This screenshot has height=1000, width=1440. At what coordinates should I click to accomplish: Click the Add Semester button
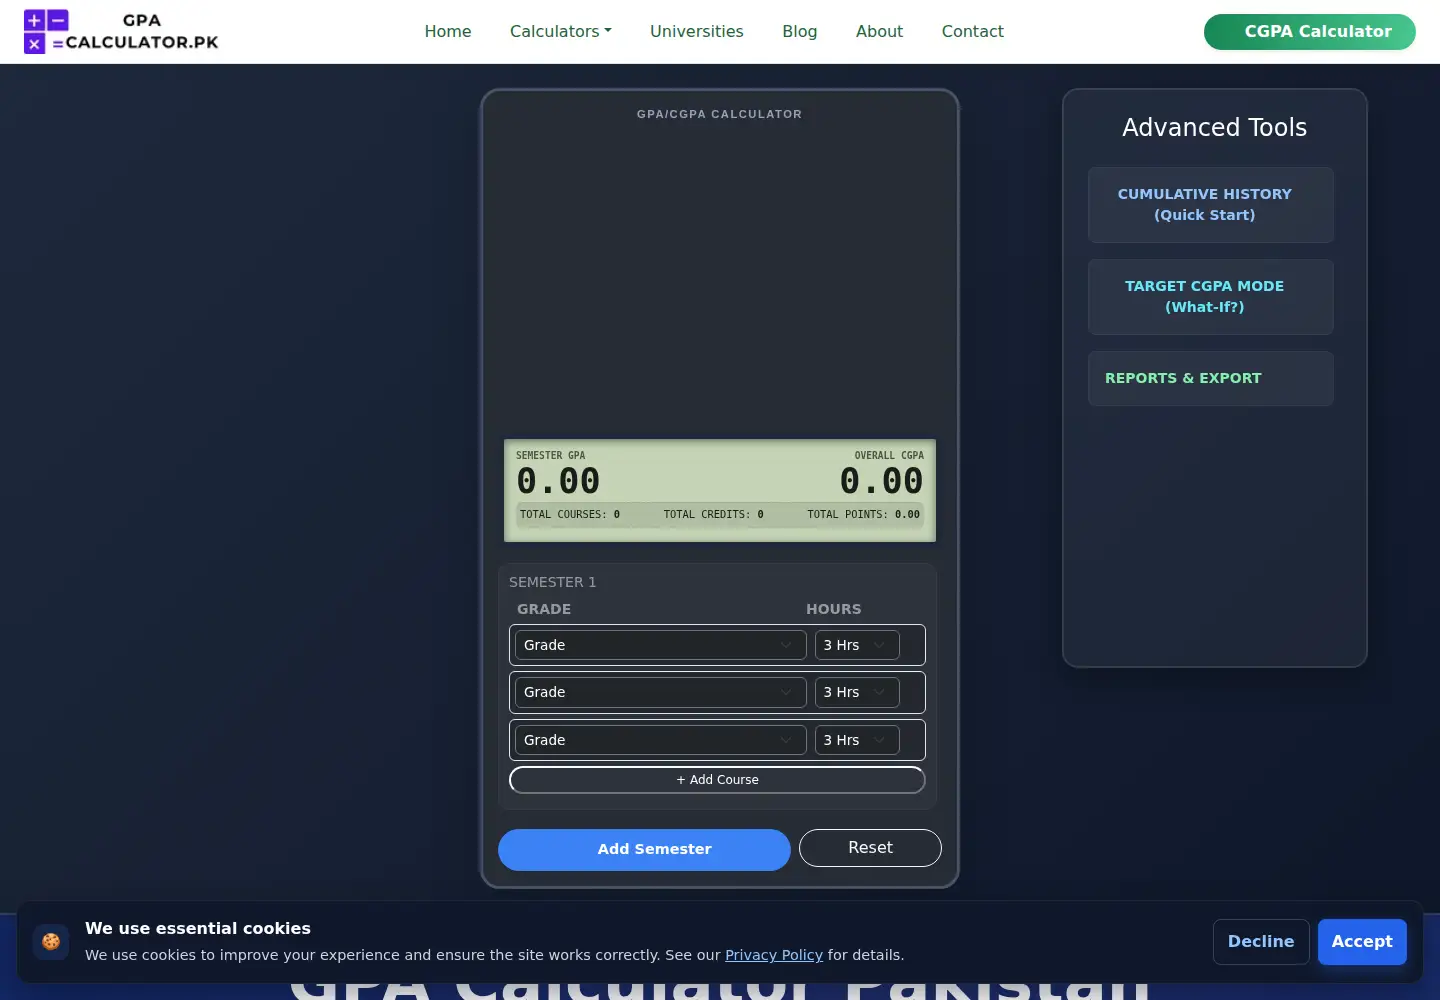pyautogui.click(x=644, y=850)
